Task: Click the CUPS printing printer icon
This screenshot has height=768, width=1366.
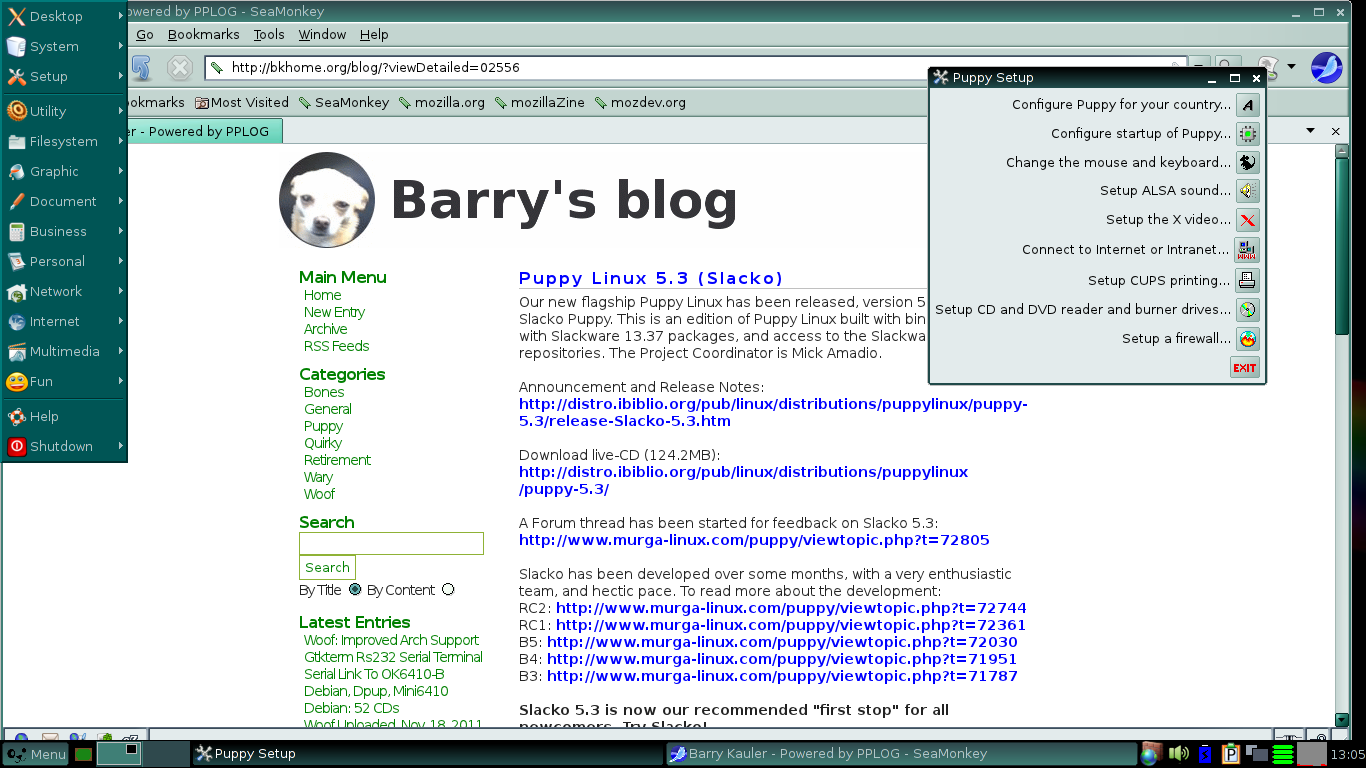Action: coord(1247,281)
